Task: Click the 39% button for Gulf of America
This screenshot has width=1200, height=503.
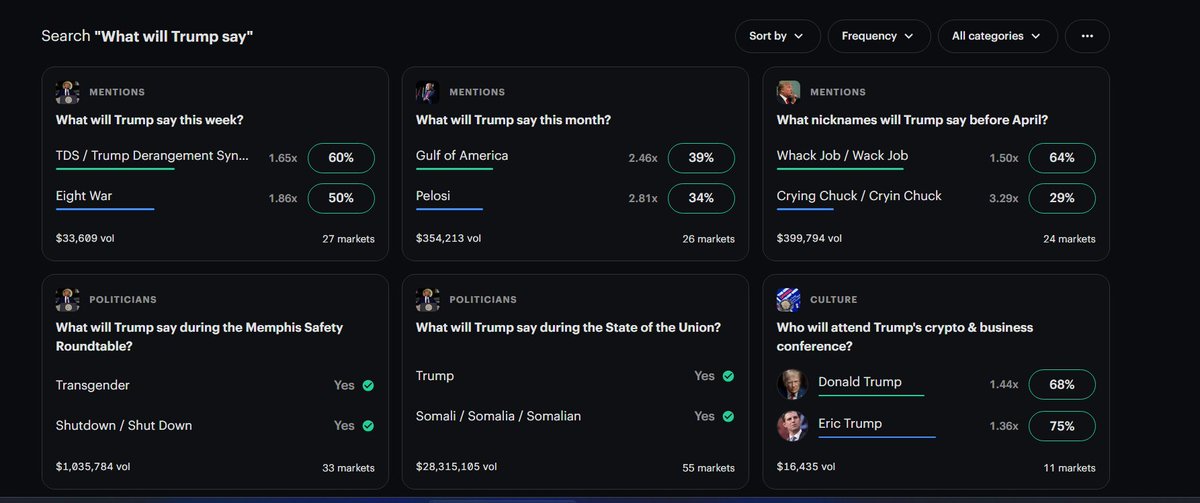Action: pos(701,158)
